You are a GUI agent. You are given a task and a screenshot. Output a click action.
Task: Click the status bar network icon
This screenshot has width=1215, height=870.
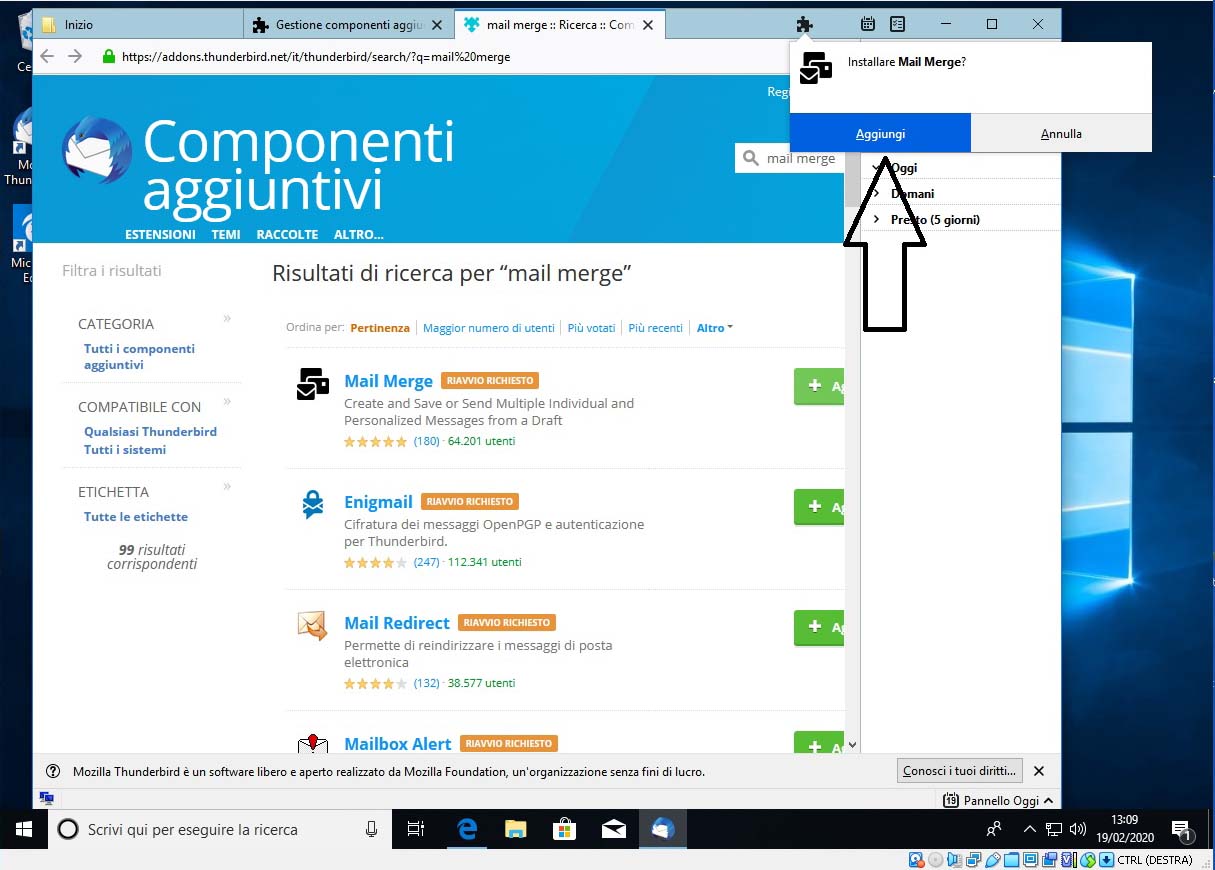46,799
